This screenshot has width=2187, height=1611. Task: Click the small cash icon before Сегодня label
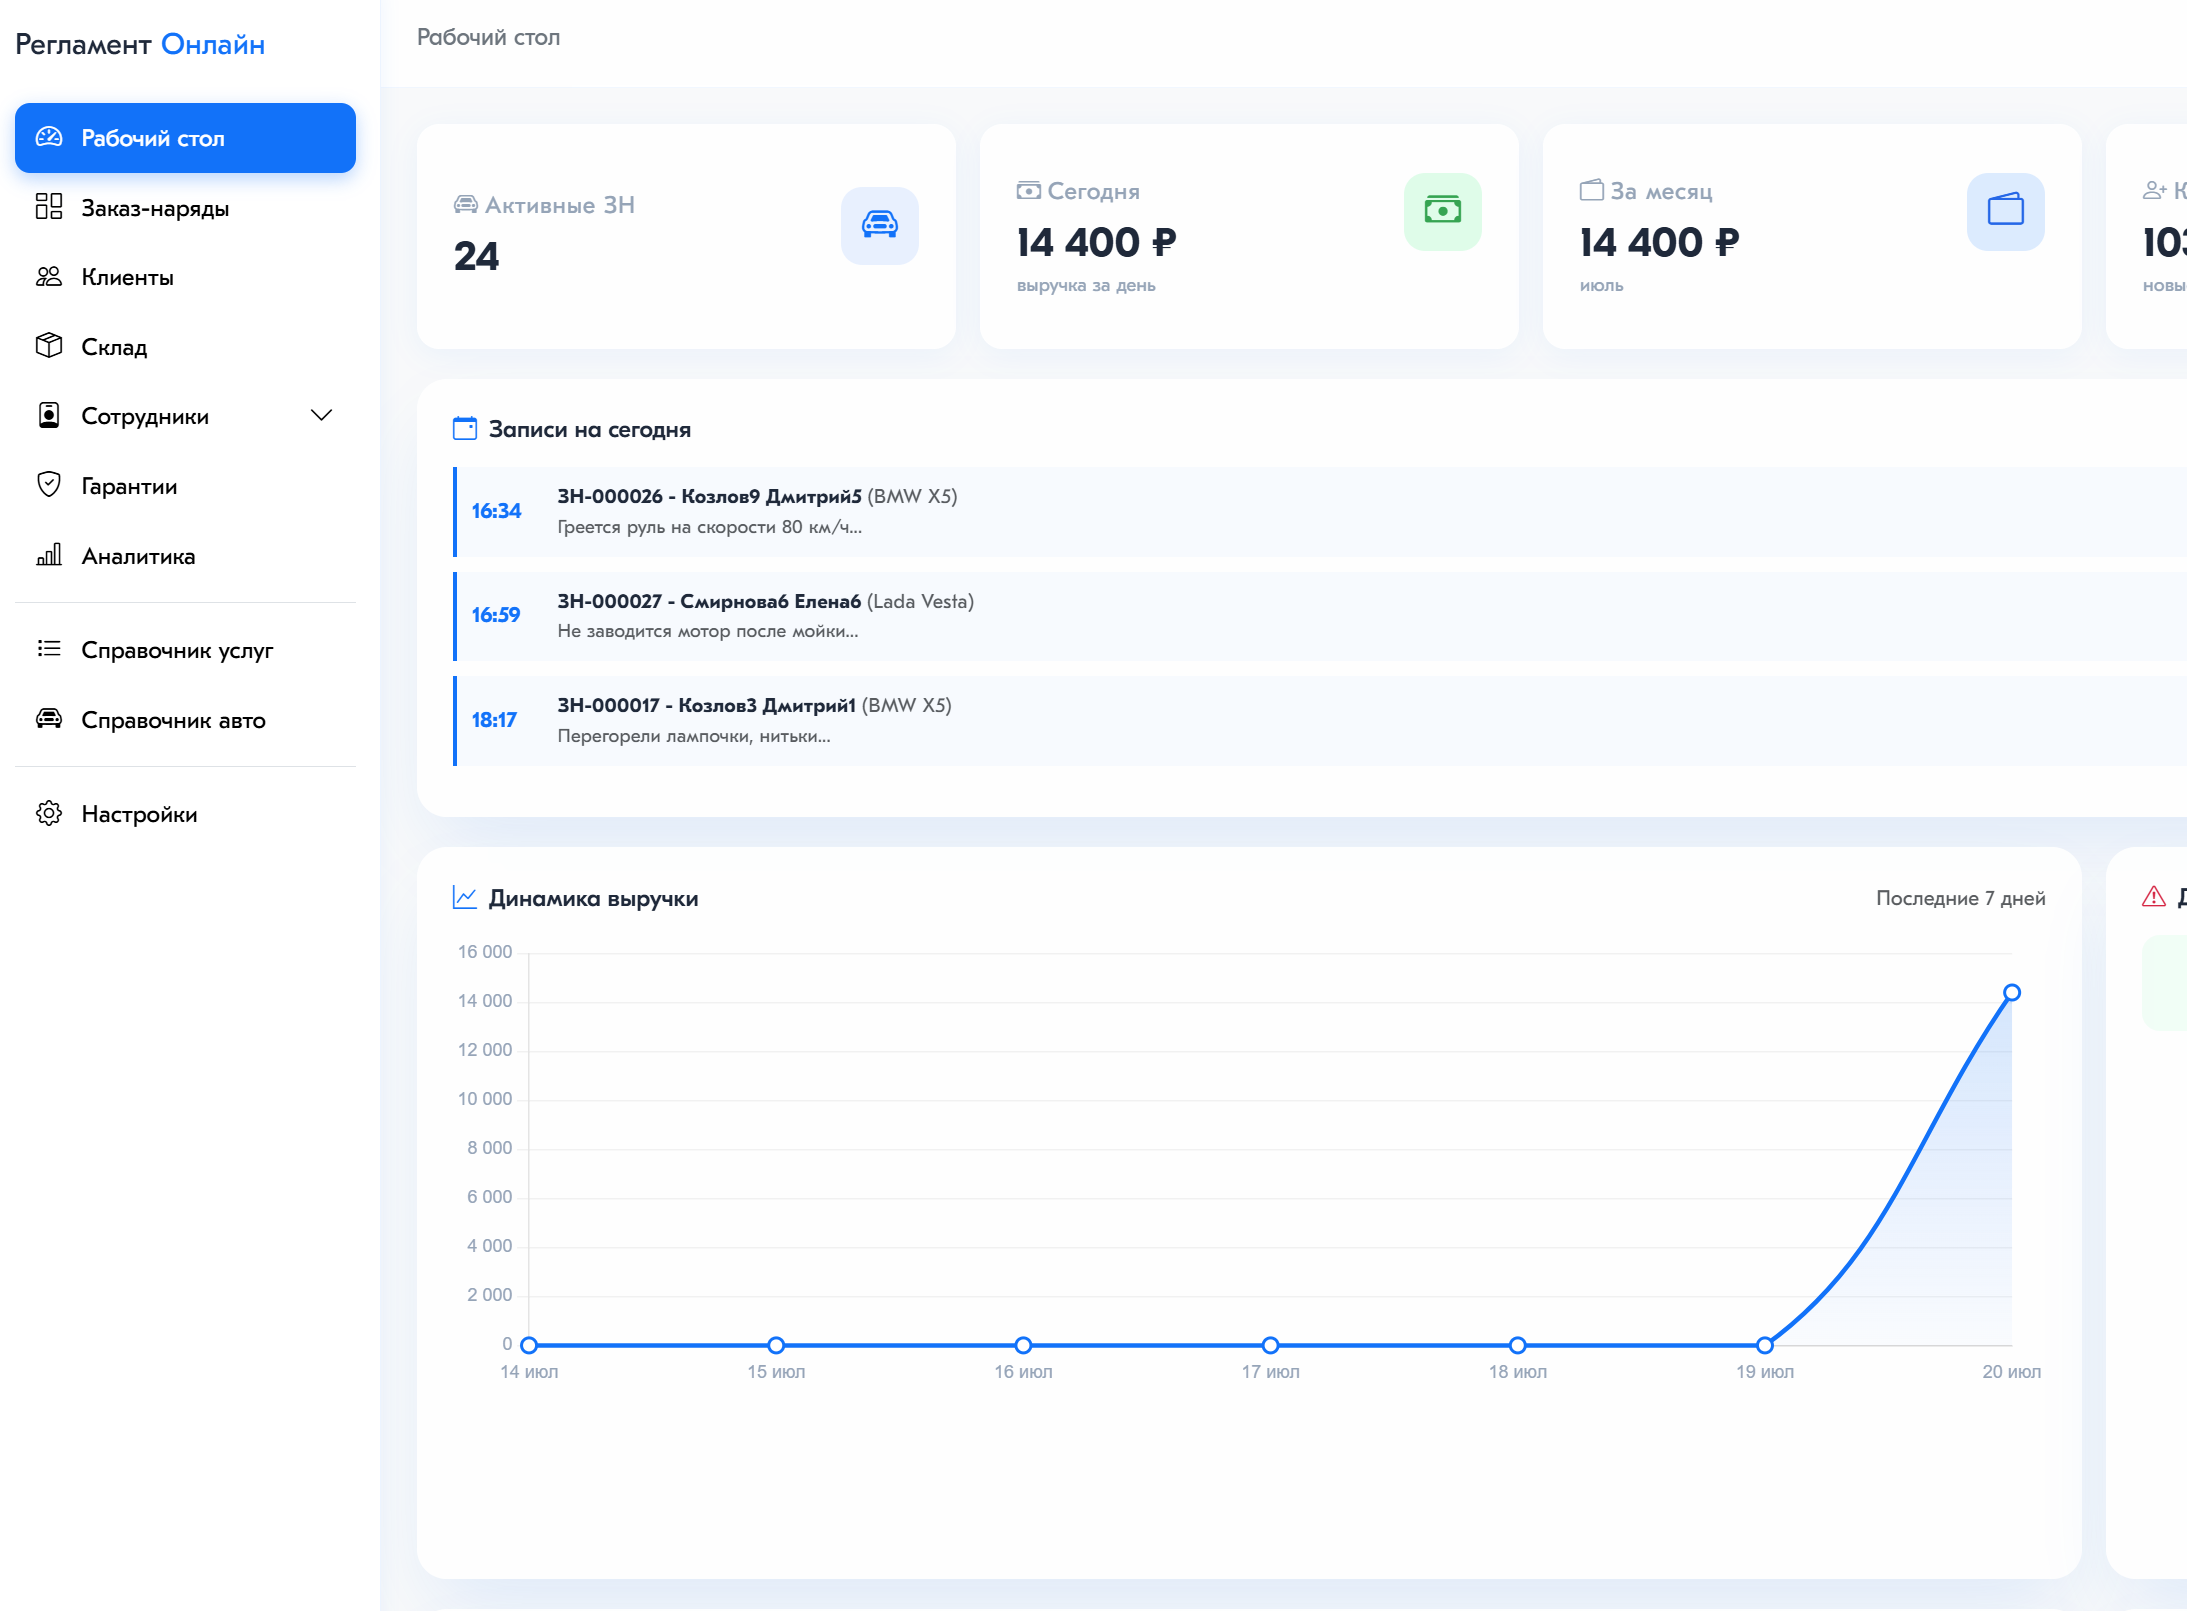(x=1029, y=190)
